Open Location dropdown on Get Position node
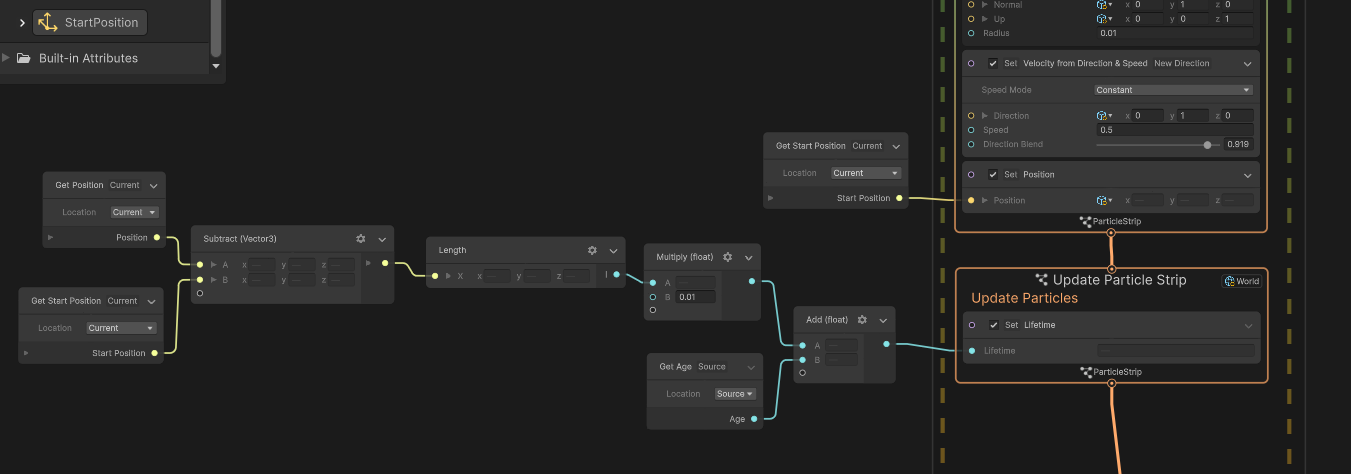The height and width of the screenshot is (474, 1351). point(135,212)
